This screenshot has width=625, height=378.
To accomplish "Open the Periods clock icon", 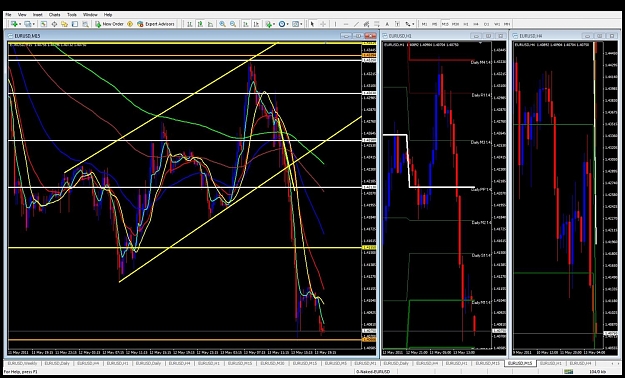I will tap(281, 24).
